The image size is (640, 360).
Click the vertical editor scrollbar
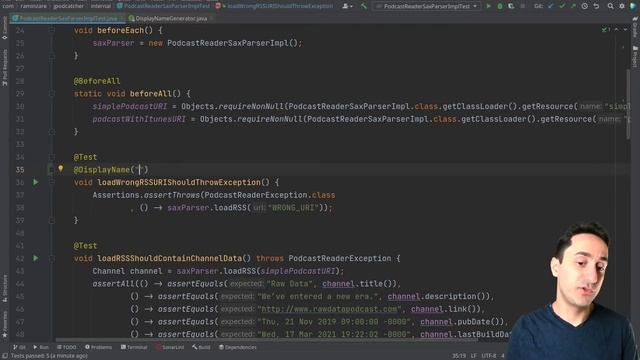coord(628,104)
